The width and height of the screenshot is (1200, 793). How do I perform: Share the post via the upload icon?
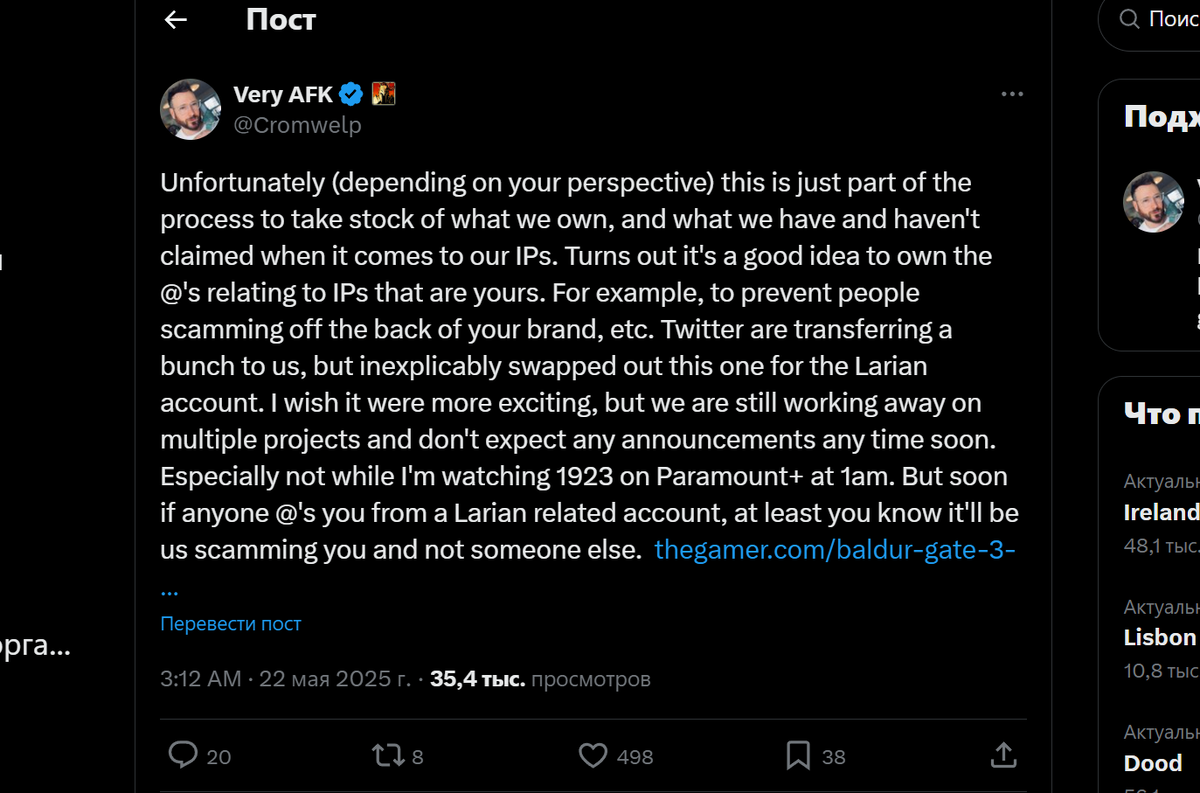point(1003,755)
